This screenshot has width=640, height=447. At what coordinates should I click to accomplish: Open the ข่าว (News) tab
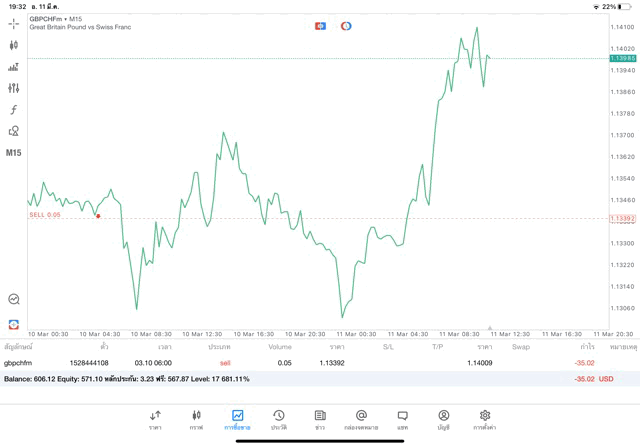[x=319, y=419]
